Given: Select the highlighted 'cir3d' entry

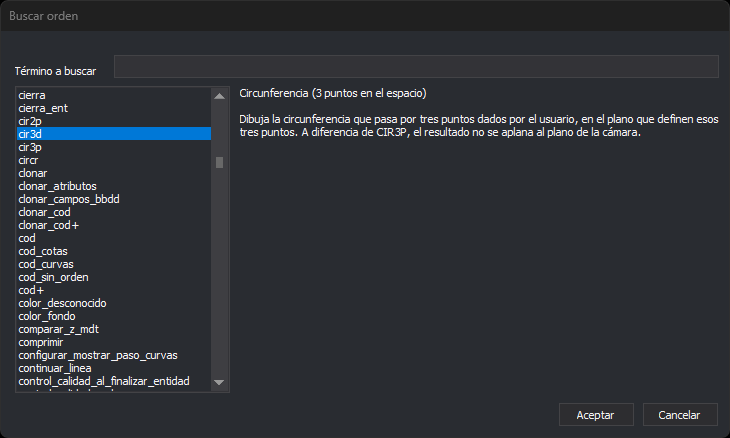Looking at the screenshot, I should click(114, 134).
